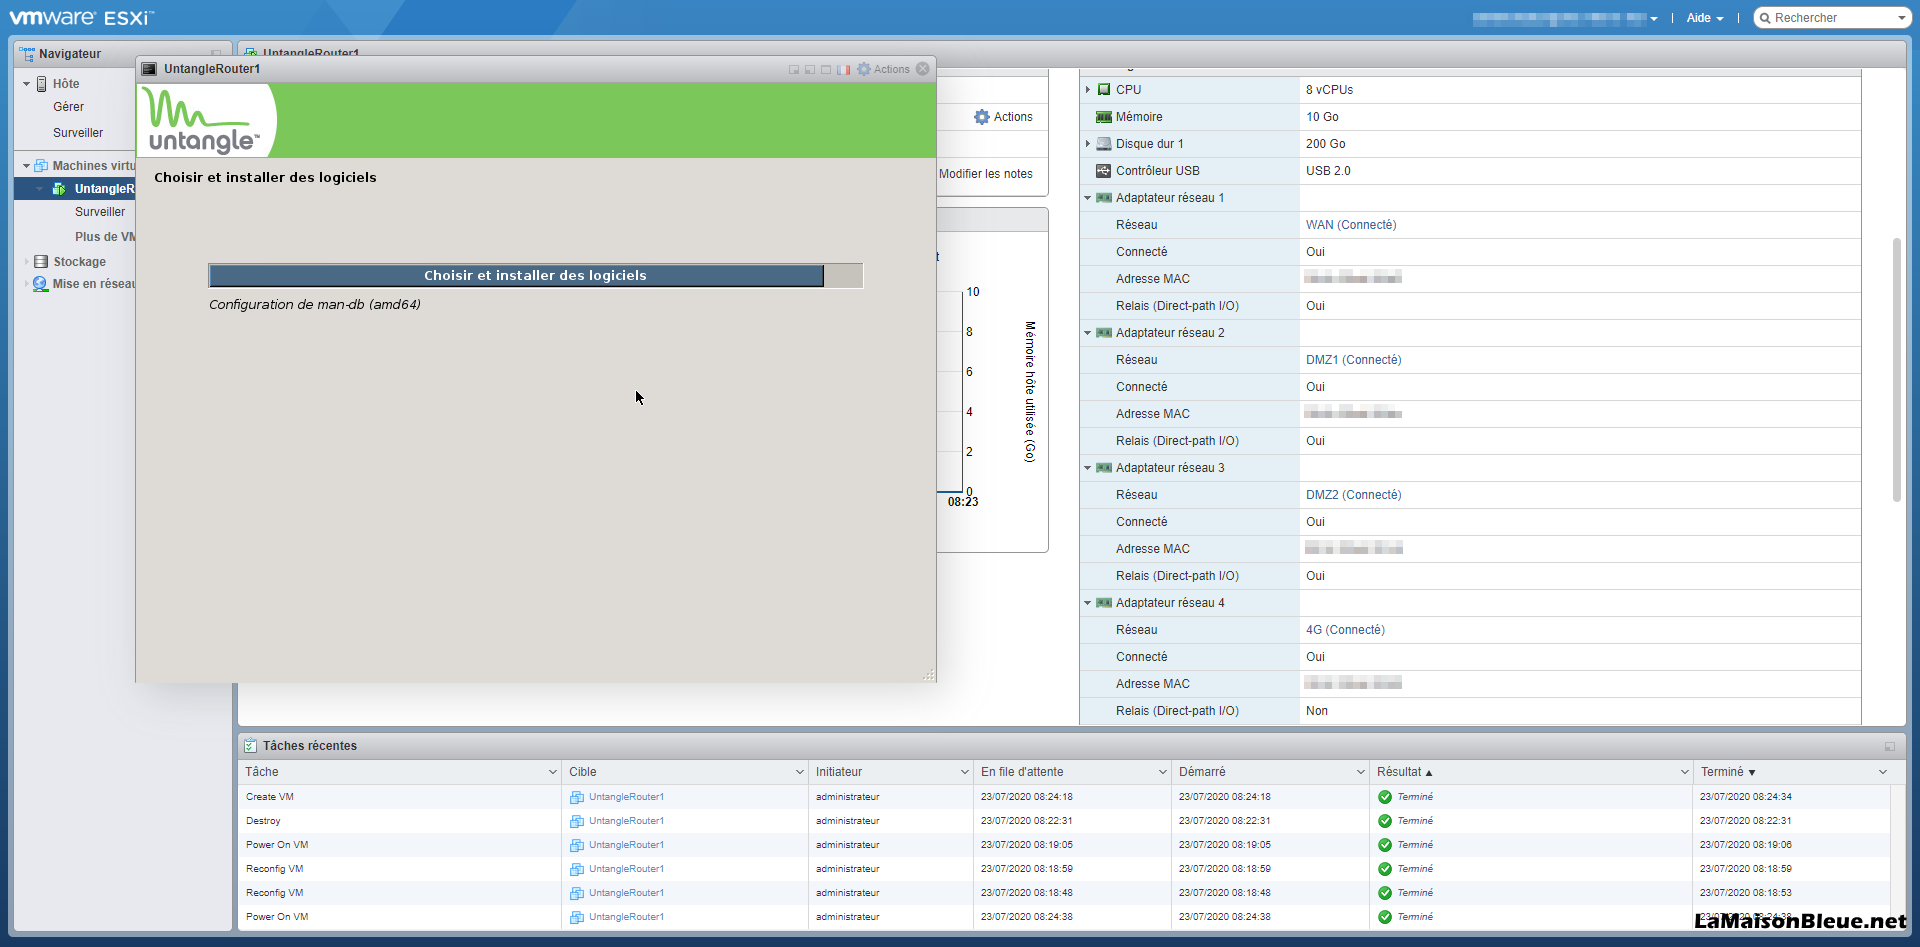The height and width of the screenshot is (947, 1920).
Task: Close the UntangleRouter1 console window
Action: 923,69
